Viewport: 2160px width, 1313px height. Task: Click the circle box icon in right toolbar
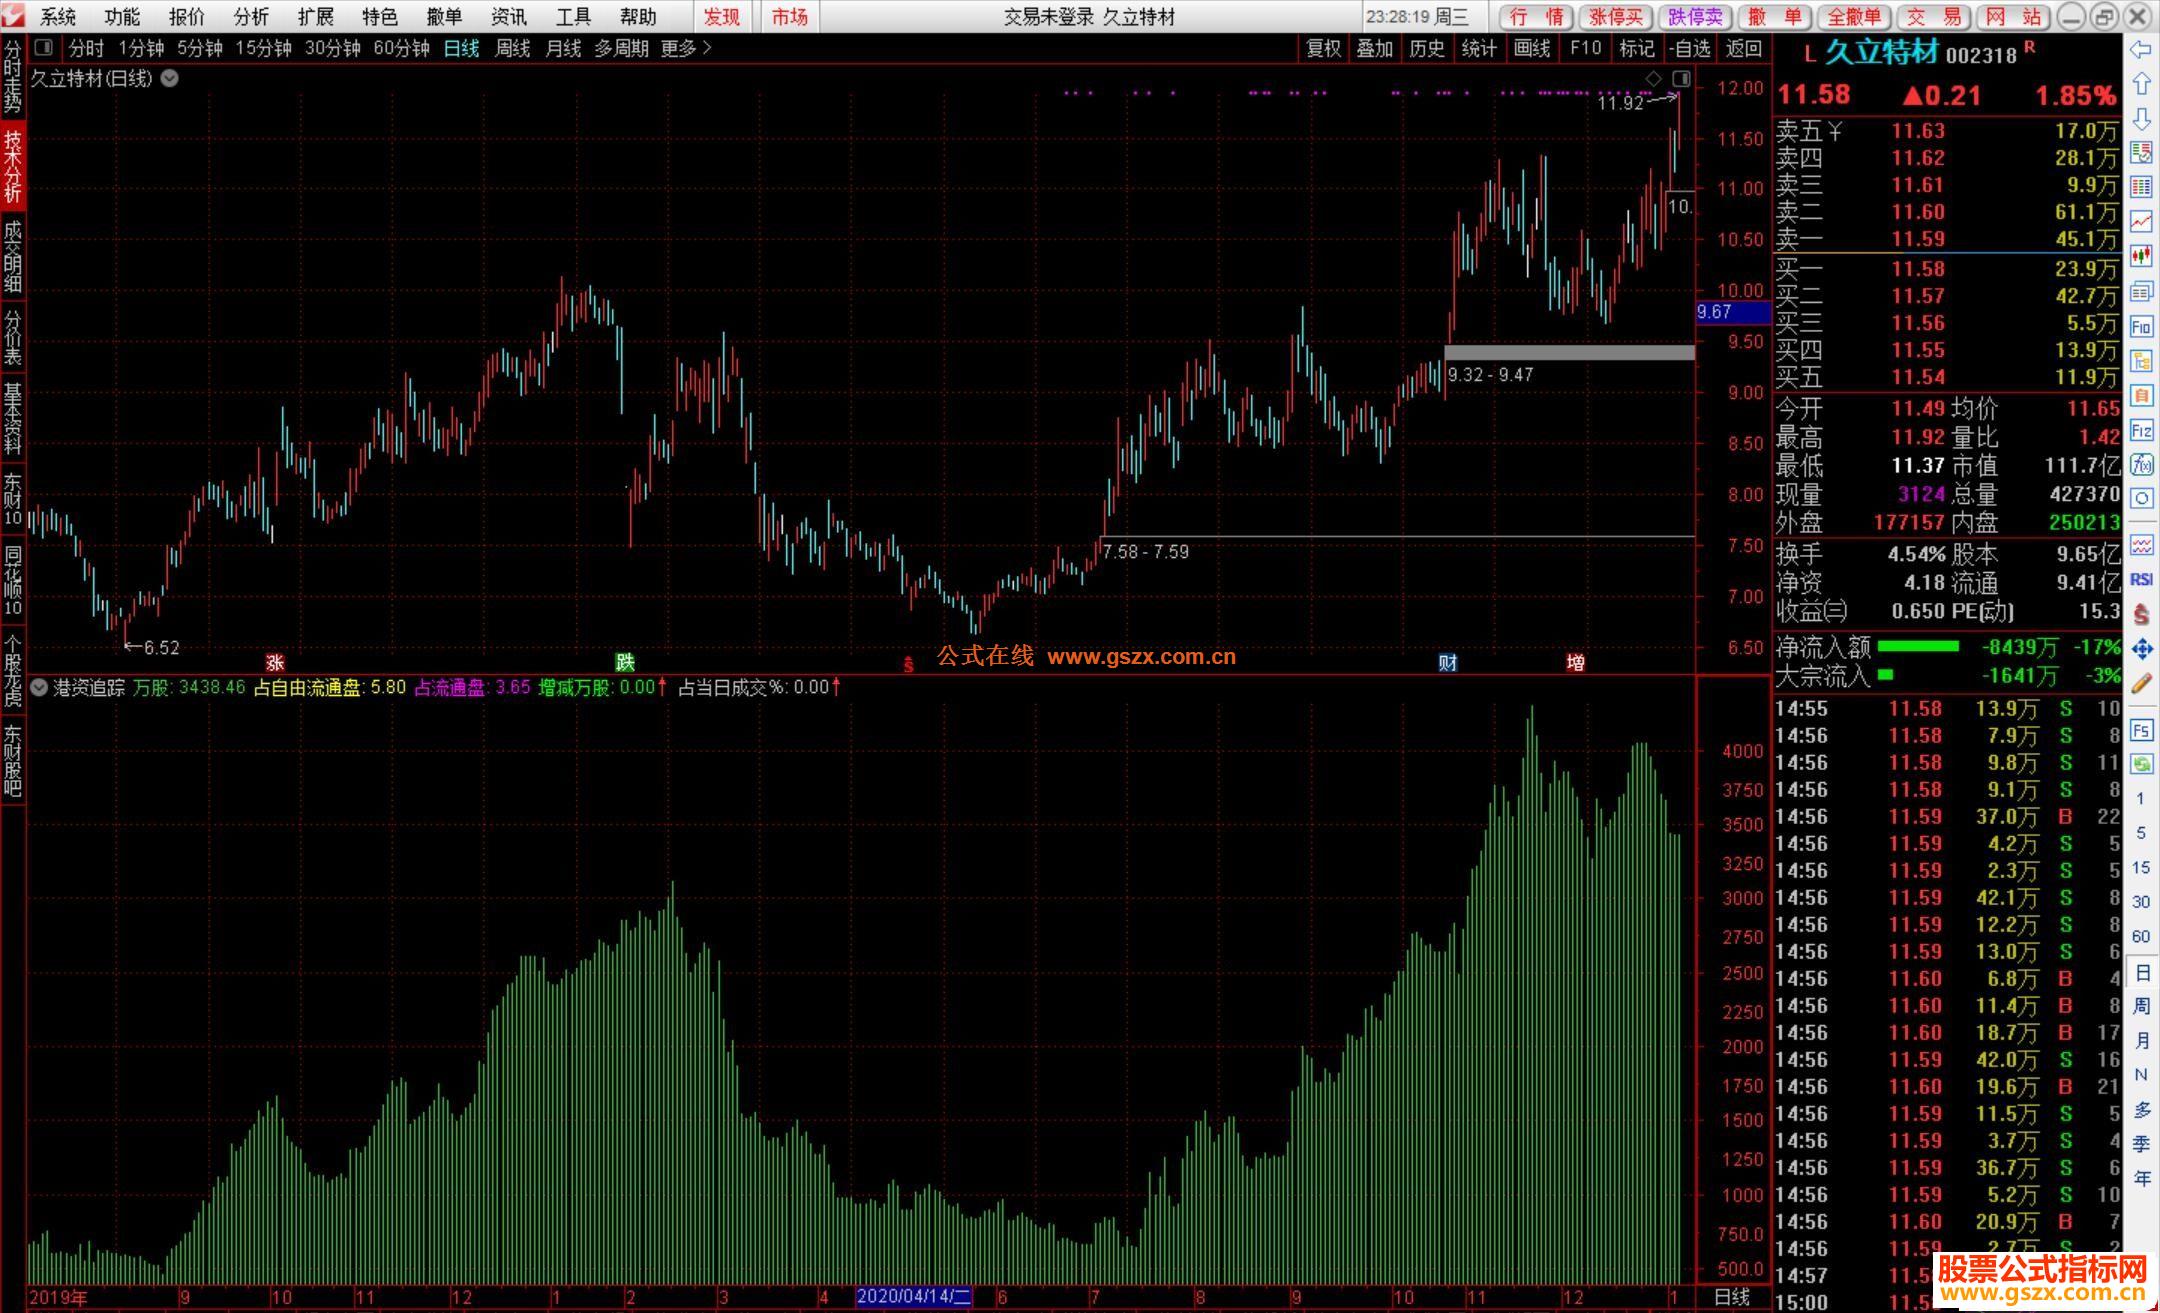(x=2141, y=498)
